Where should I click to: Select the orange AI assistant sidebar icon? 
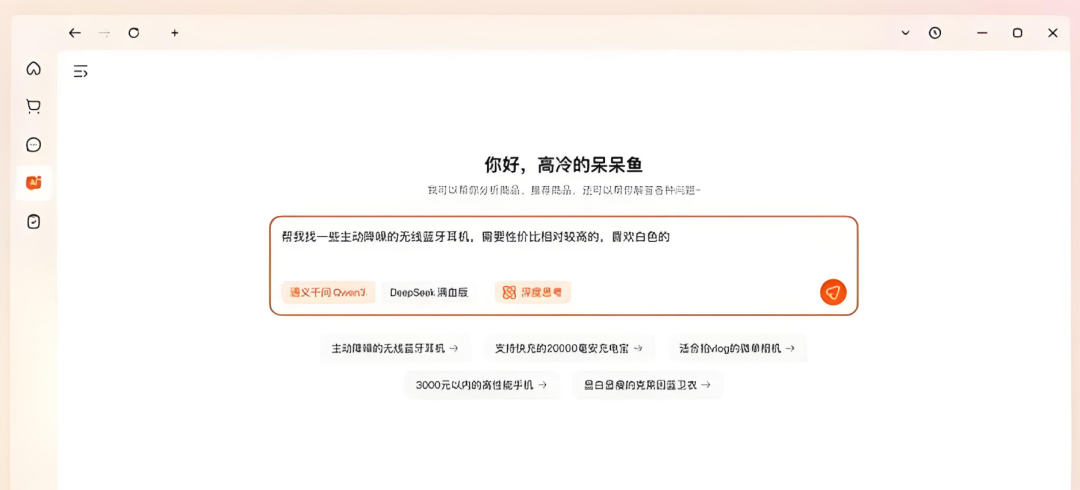click(x=33, y=183)
